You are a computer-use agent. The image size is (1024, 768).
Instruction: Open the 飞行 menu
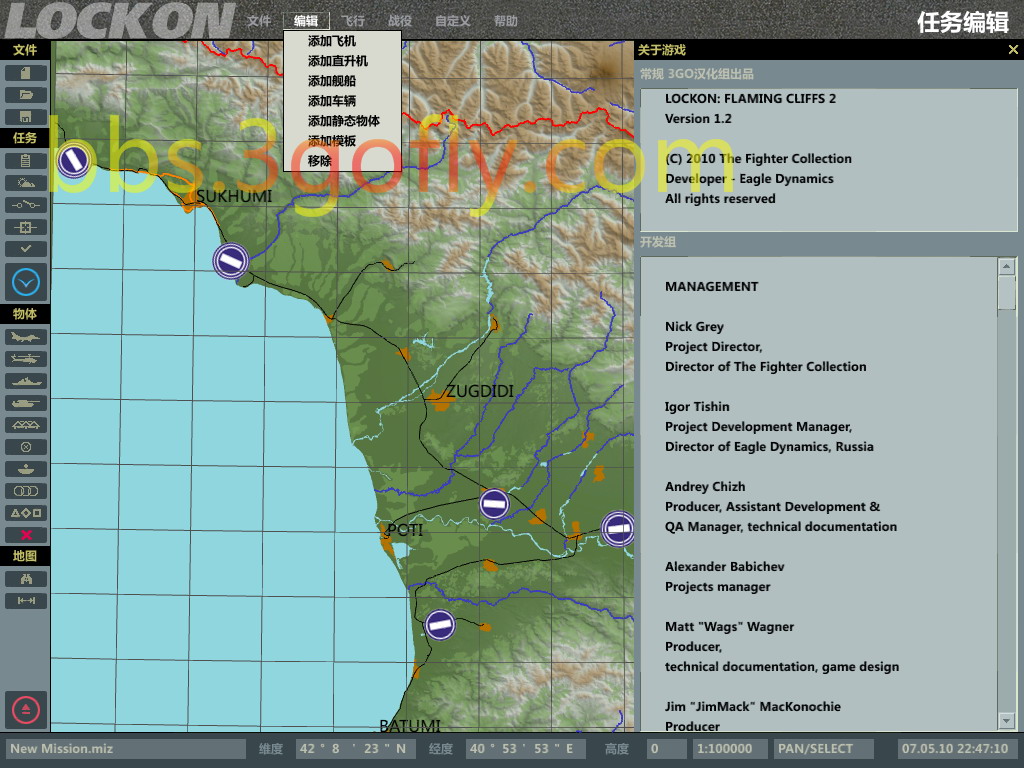click(x=353, y=21)
